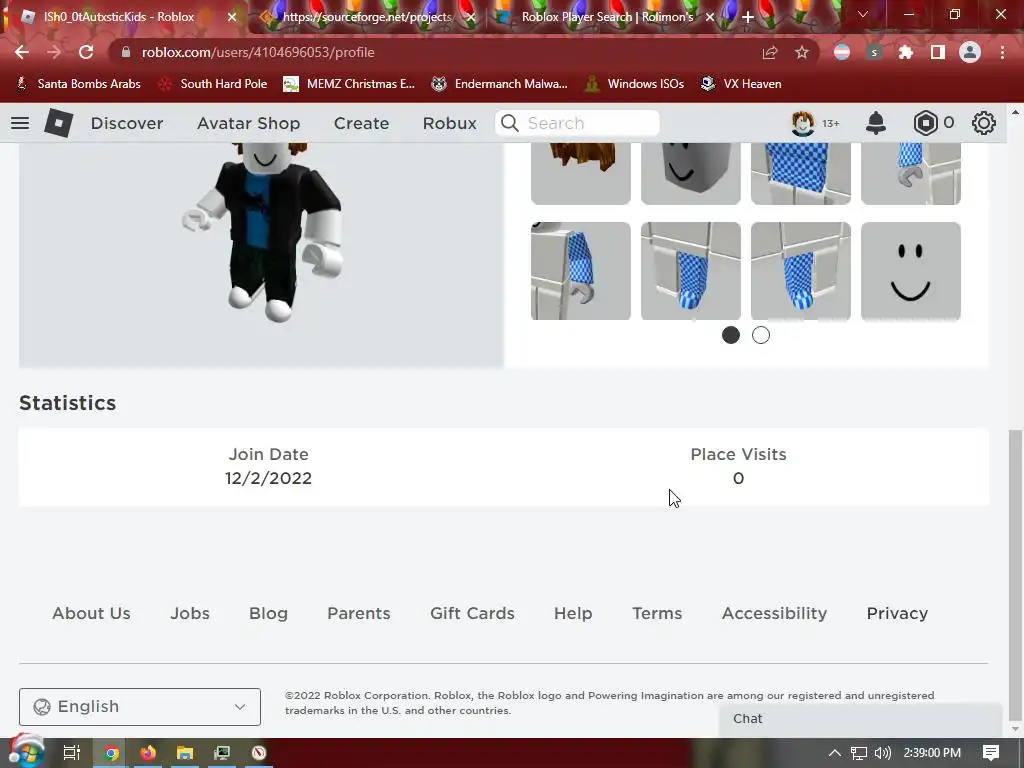Open volume control in system tray
Image resolution: width=1024 pixels, height=768 pixels.
[882, 753]
